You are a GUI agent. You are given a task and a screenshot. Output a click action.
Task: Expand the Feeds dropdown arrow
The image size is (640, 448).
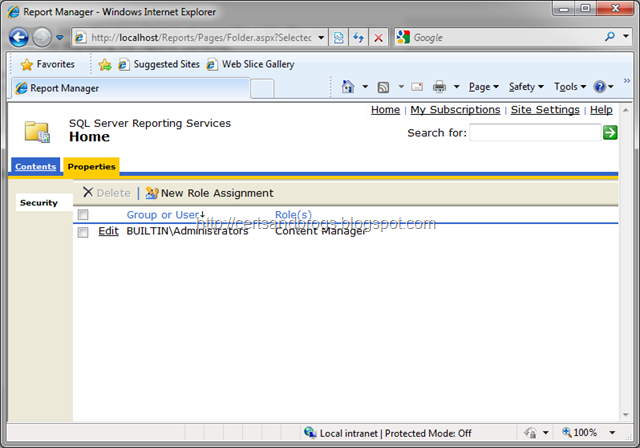point(401,86)
